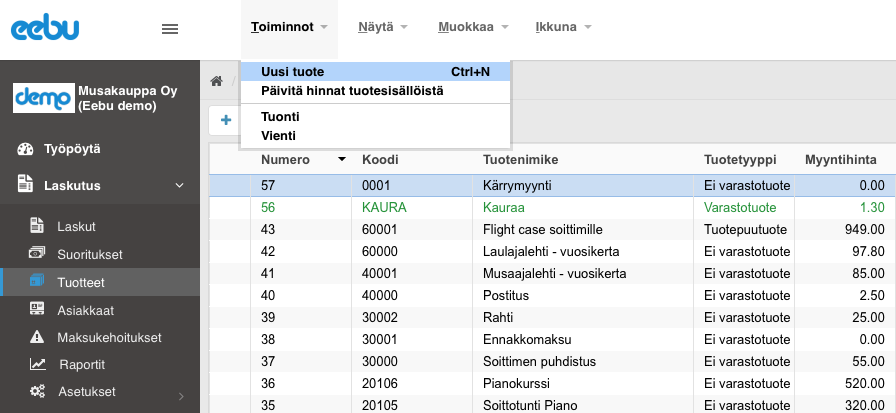This screenshot has height=413, width=896.
Task: Select Uusi tuote menu entry
Action: point(375,71)
